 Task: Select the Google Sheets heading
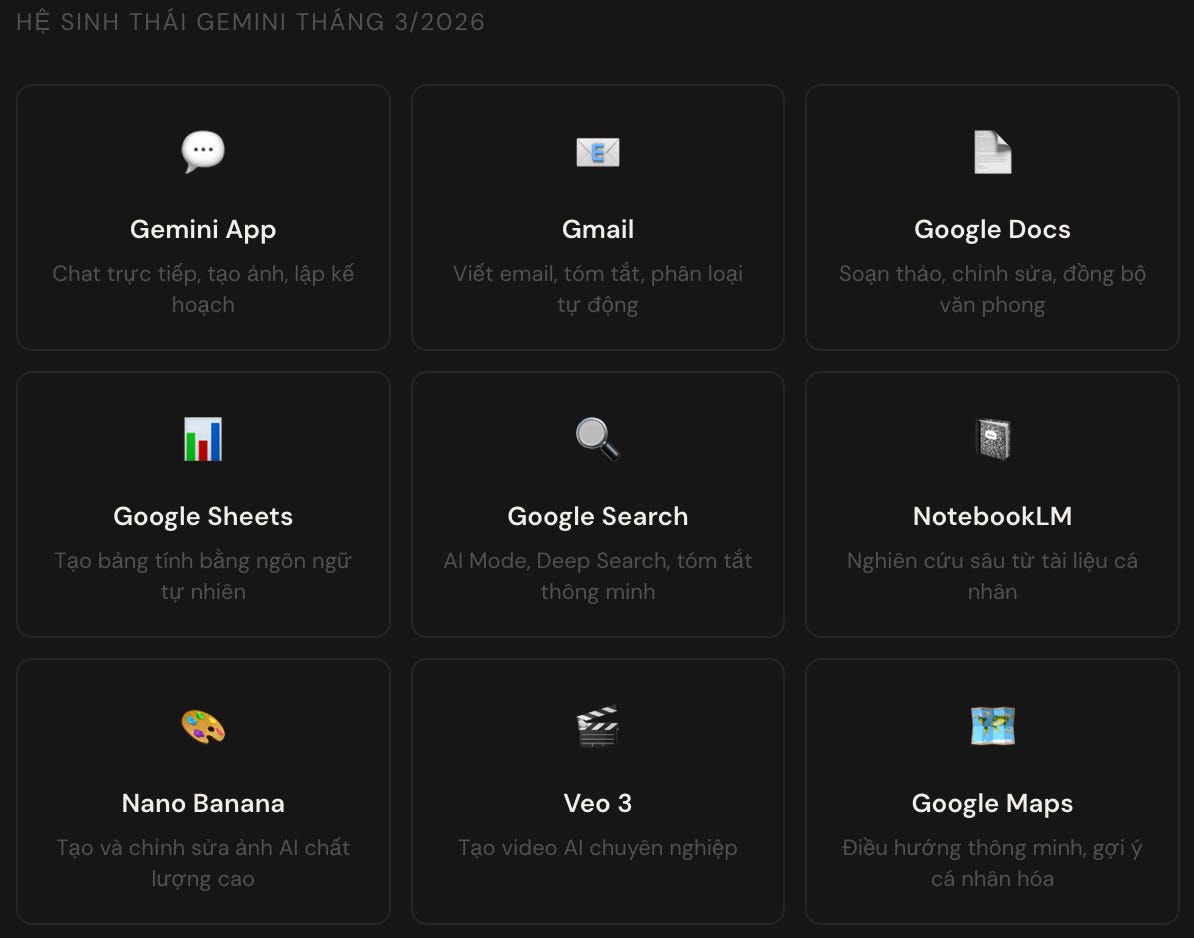tap(203, 516)
